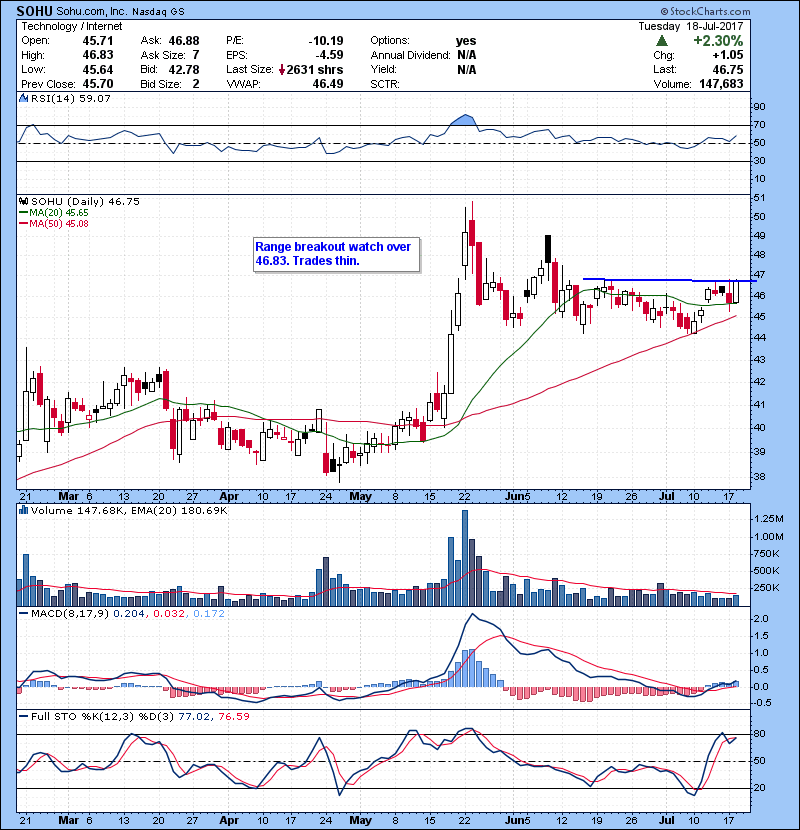Click the Prev Close value 45.70

click(98, 84)
